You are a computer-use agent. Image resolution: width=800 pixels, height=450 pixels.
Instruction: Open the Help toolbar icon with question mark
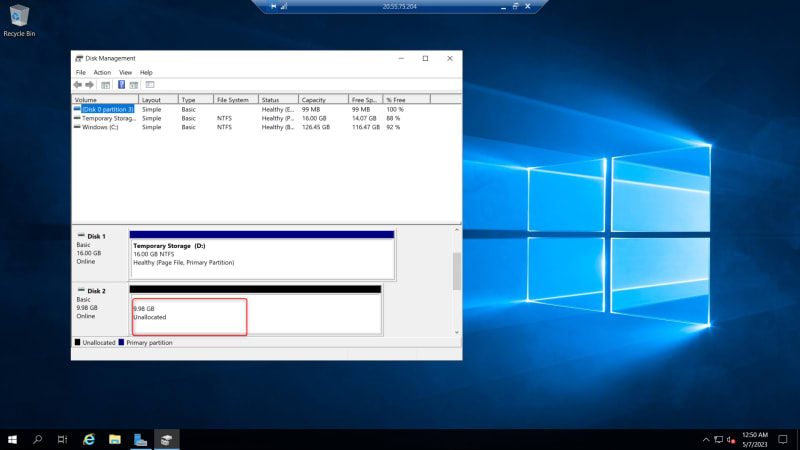pyautogui.click(x=121, y=85)
